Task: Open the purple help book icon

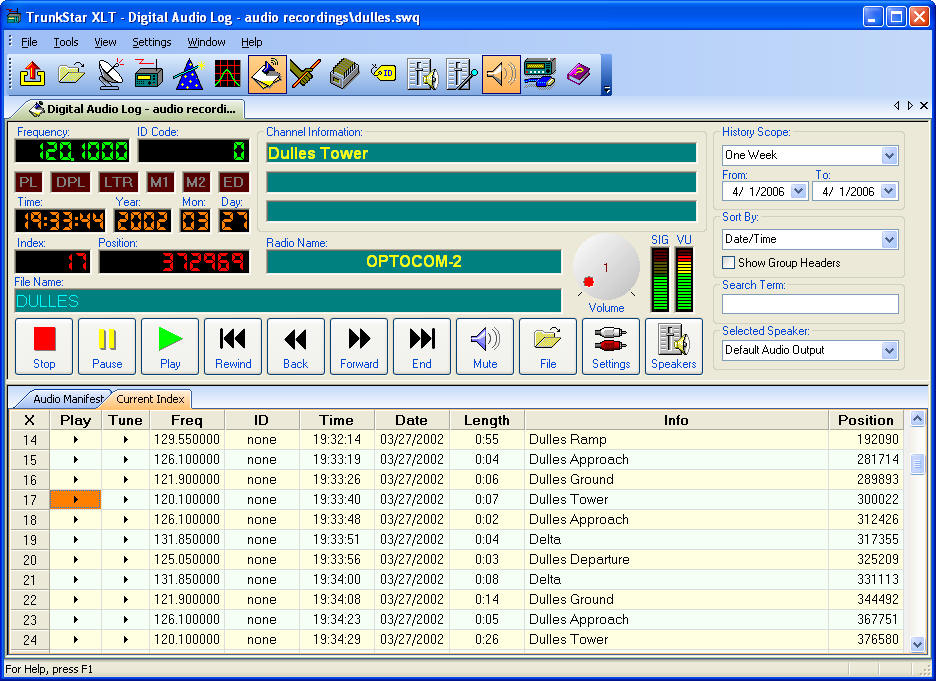Action: pos(578,75)
